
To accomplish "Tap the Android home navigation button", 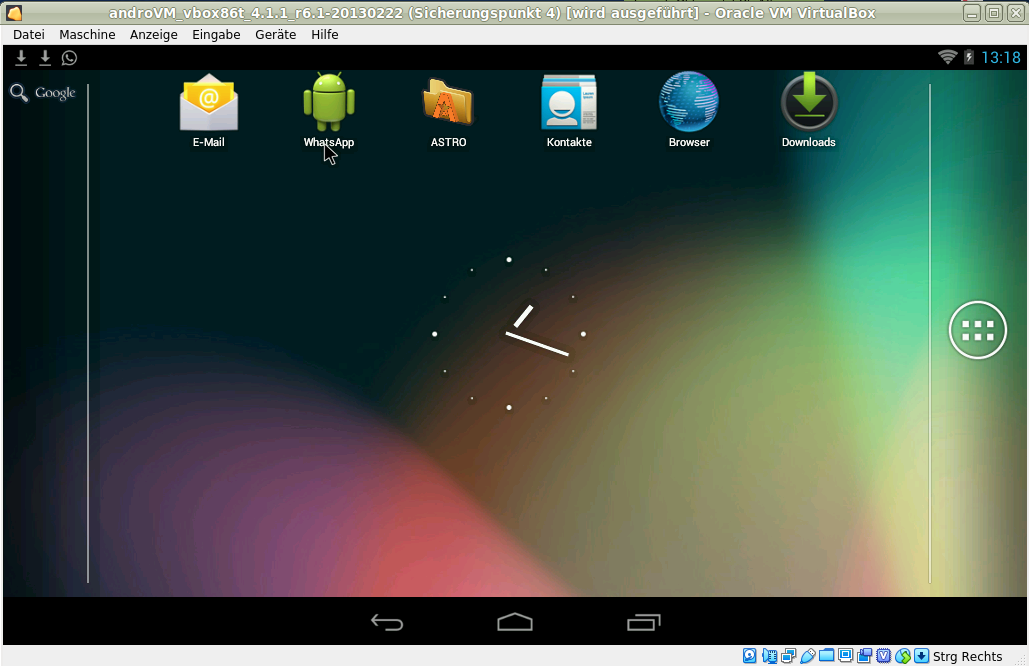I will [x=514, y=622].
